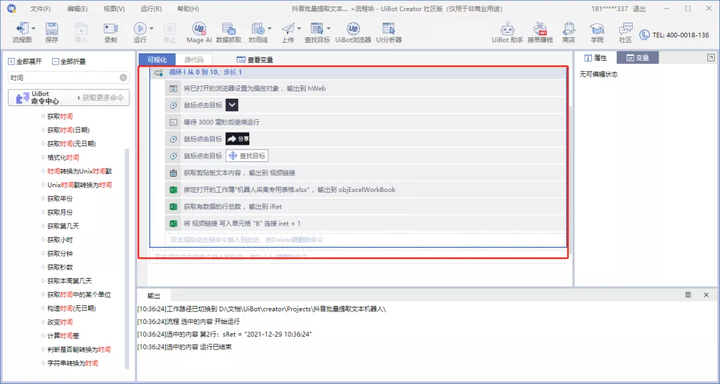This screenshot has height=384, width=720.
Task: Collapse all commands with 全部折叠
Action: (69, 62)
